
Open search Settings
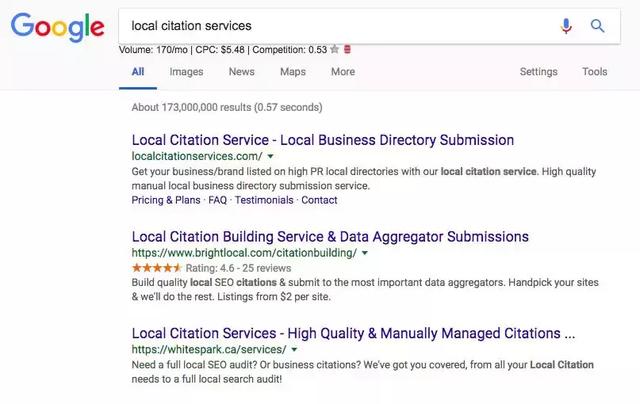[x=539, y=72]
